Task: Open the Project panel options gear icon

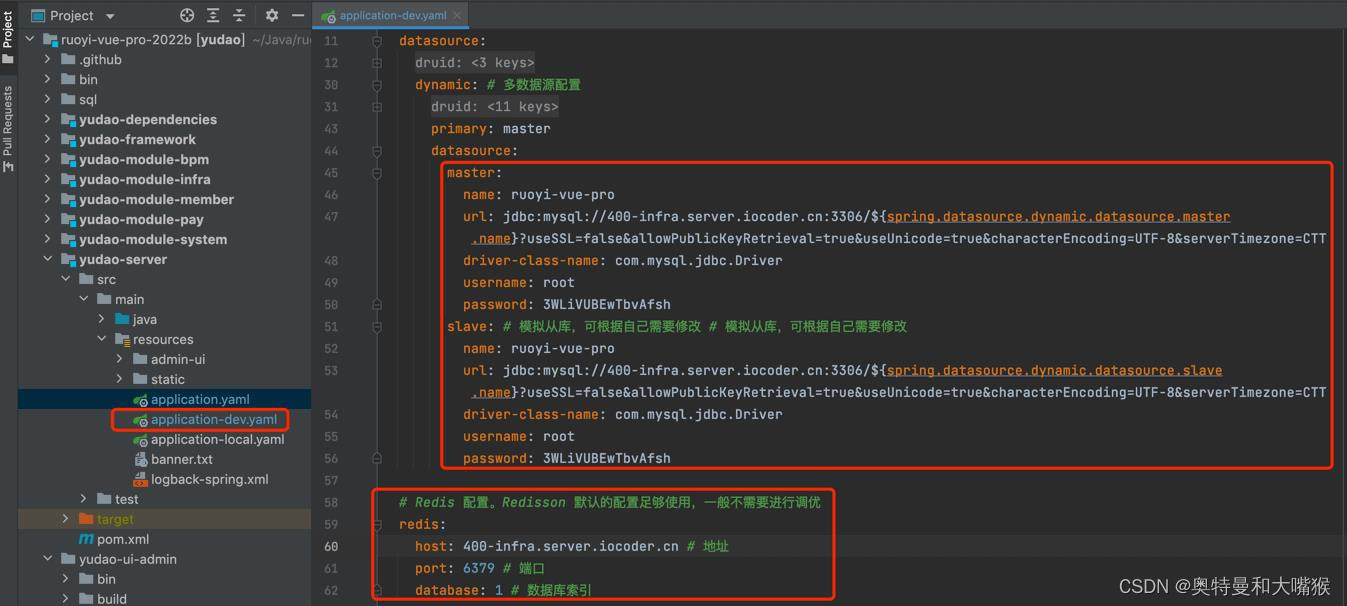Action: coord(271,15)
